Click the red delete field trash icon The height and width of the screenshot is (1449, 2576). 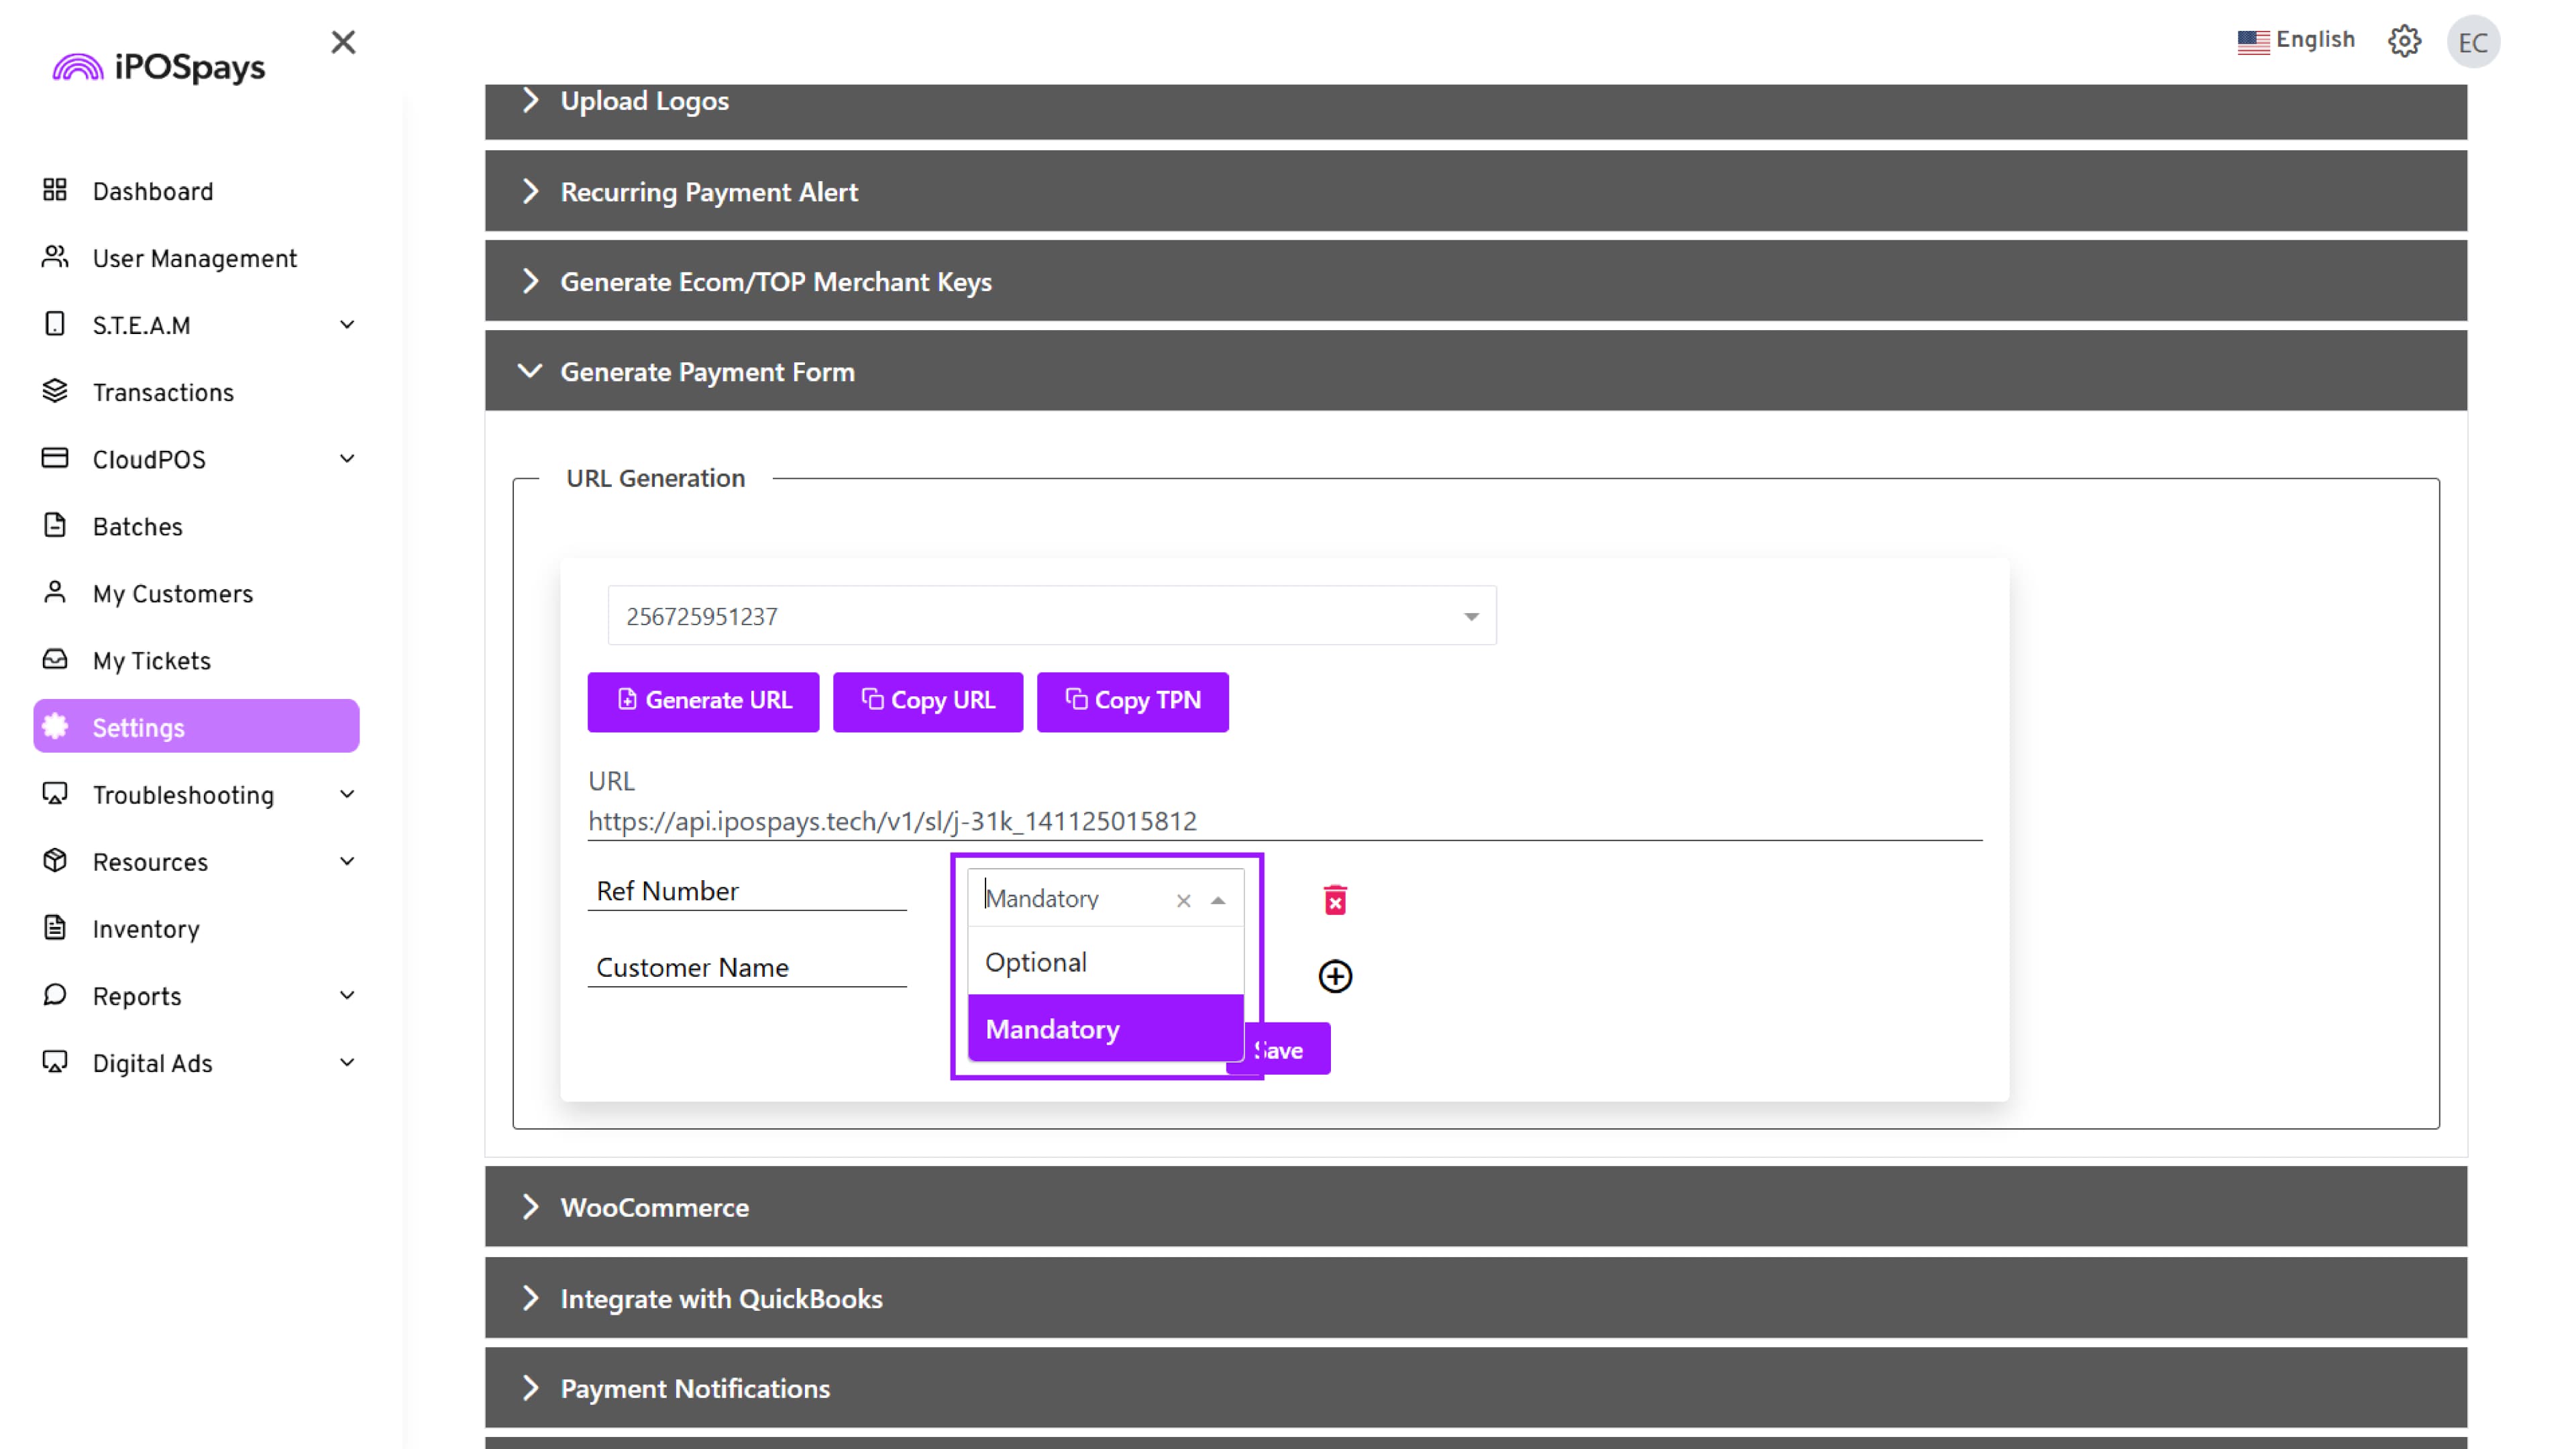tap(1335, 900)
